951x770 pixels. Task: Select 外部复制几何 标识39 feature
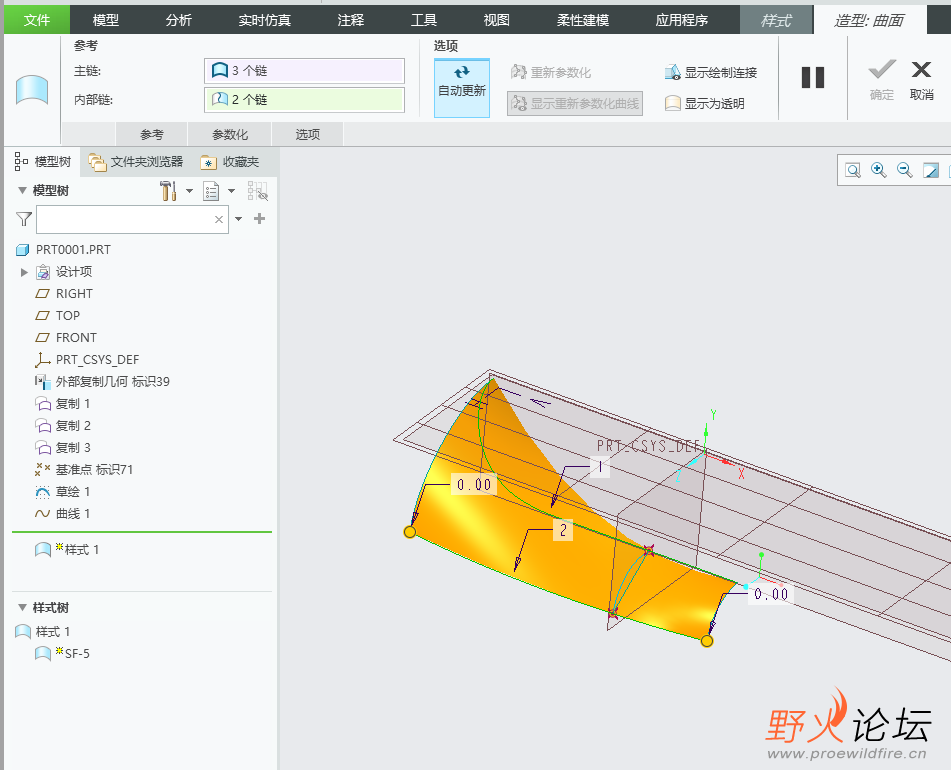point(102,381)
